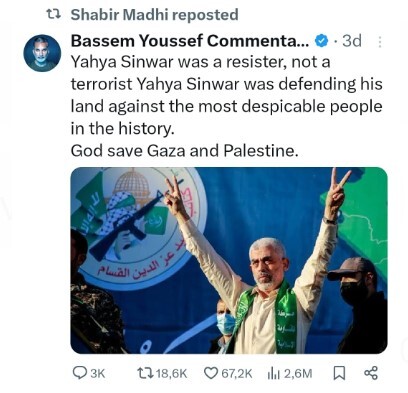
Task: Click the 3K replies count
Action: [x=98, y=374]
